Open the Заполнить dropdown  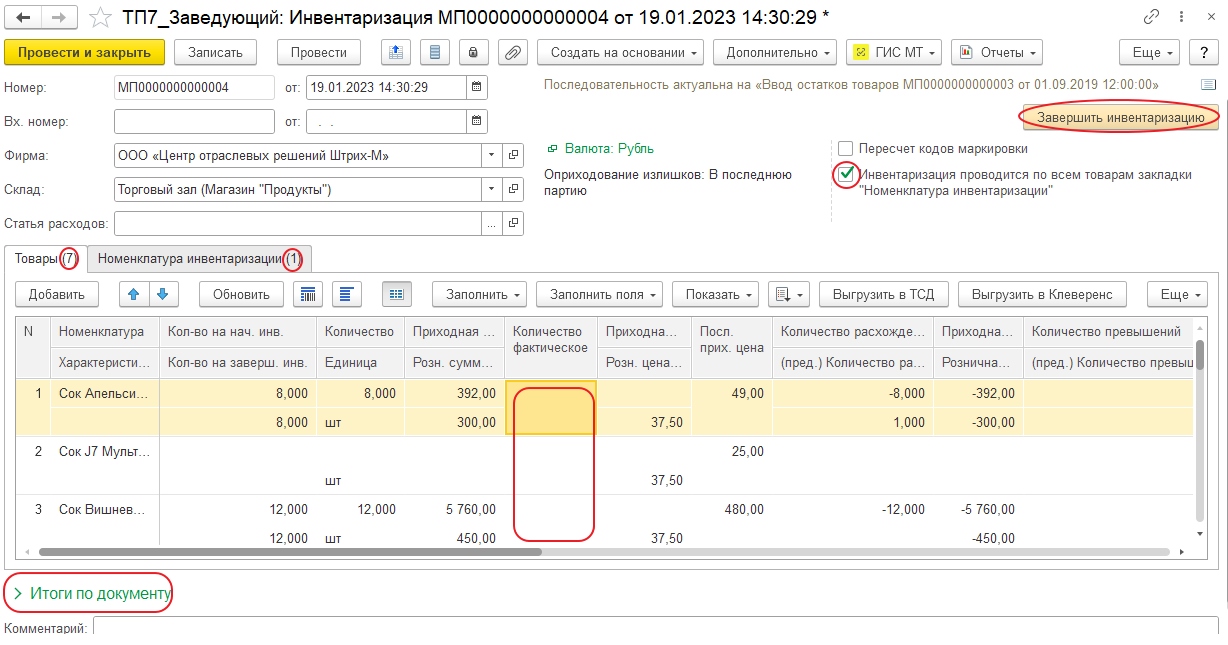[480, 294]
